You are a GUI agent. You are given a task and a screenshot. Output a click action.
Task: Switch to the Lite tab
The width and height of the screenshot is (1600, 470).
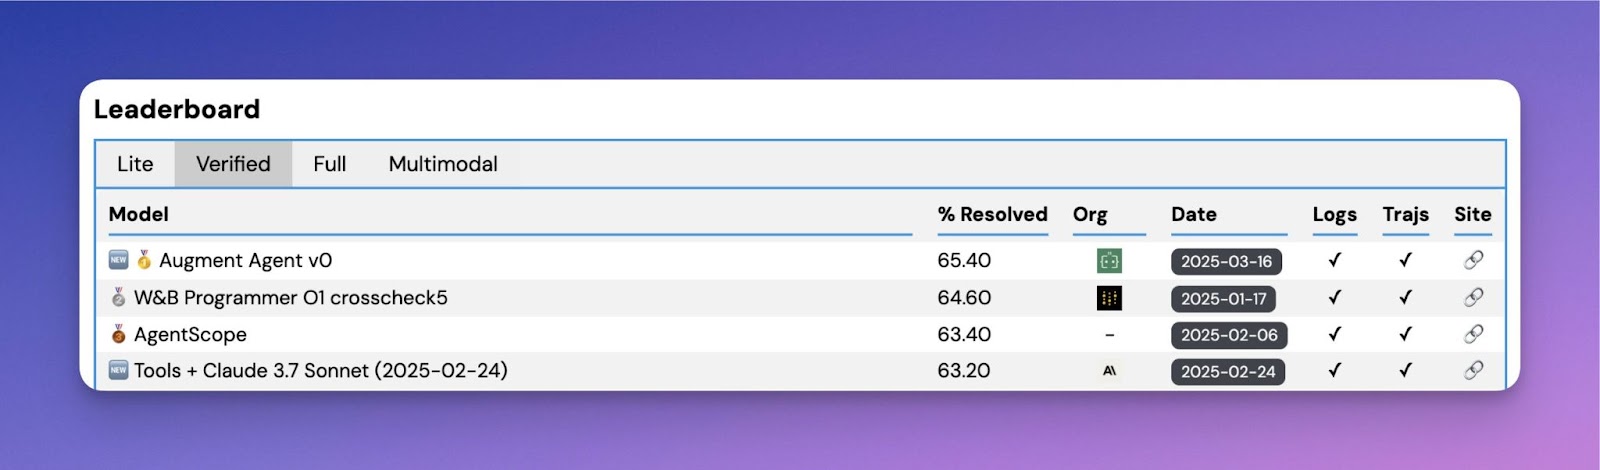[x=135, y=164]
